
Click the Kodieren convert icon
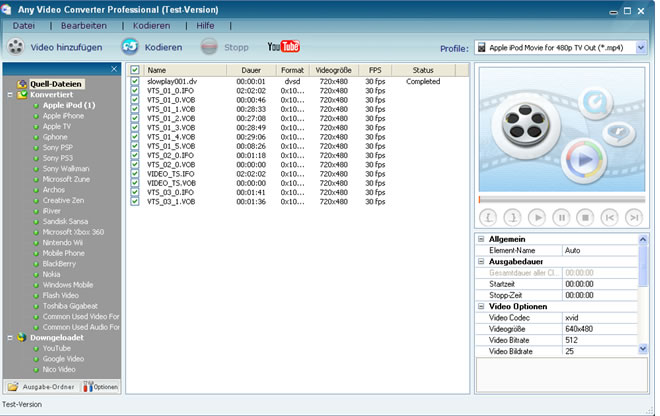tap(130, 47)
